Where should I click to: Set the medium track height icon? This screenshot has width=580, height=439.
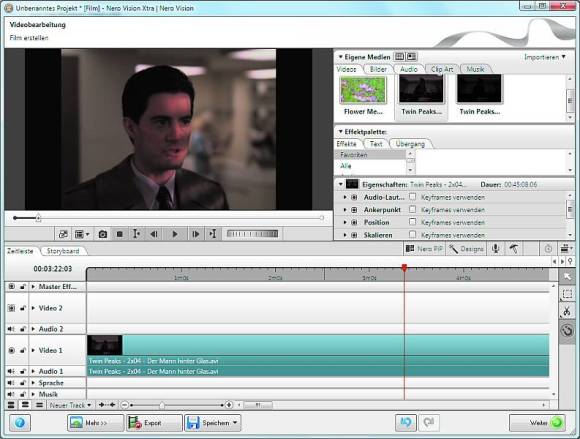25,405
